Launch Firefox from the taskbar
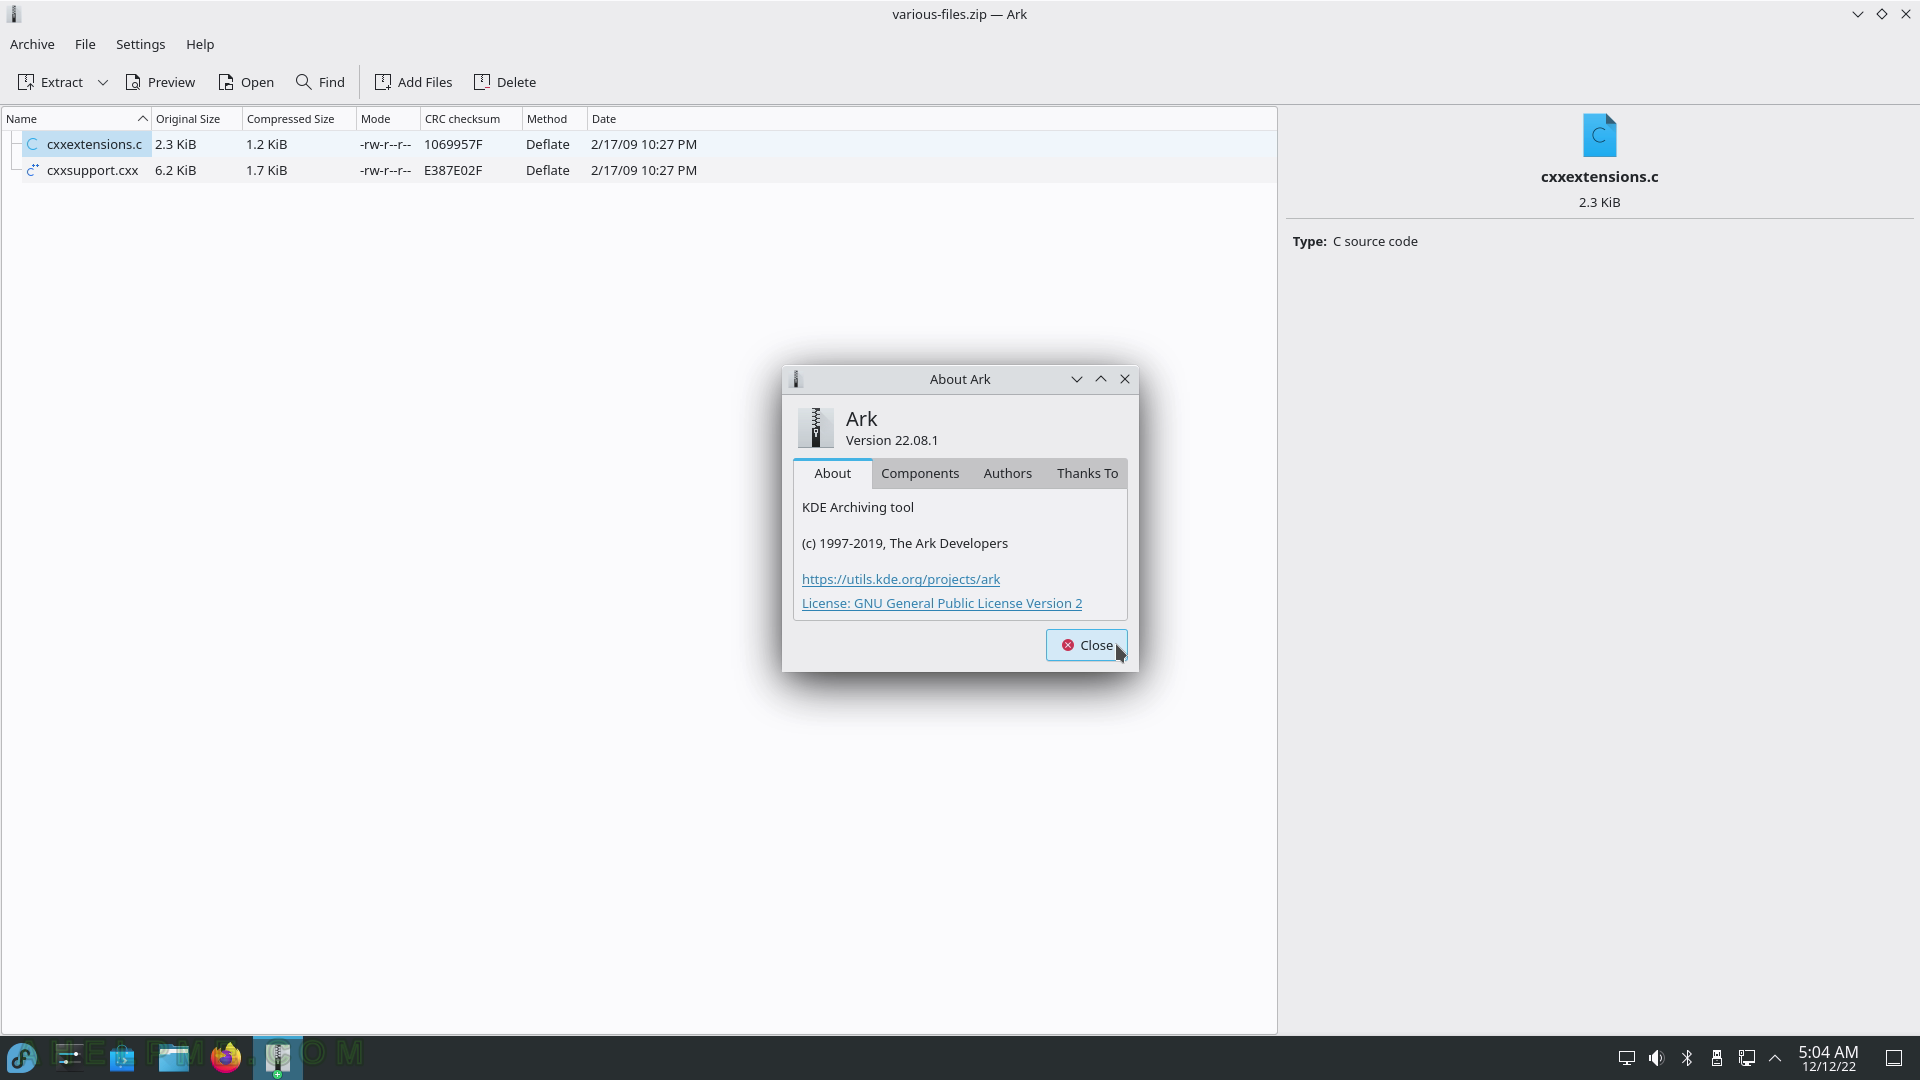Image resolution: width=1920 pixels, height=1080 pixels. [226, 1057]
